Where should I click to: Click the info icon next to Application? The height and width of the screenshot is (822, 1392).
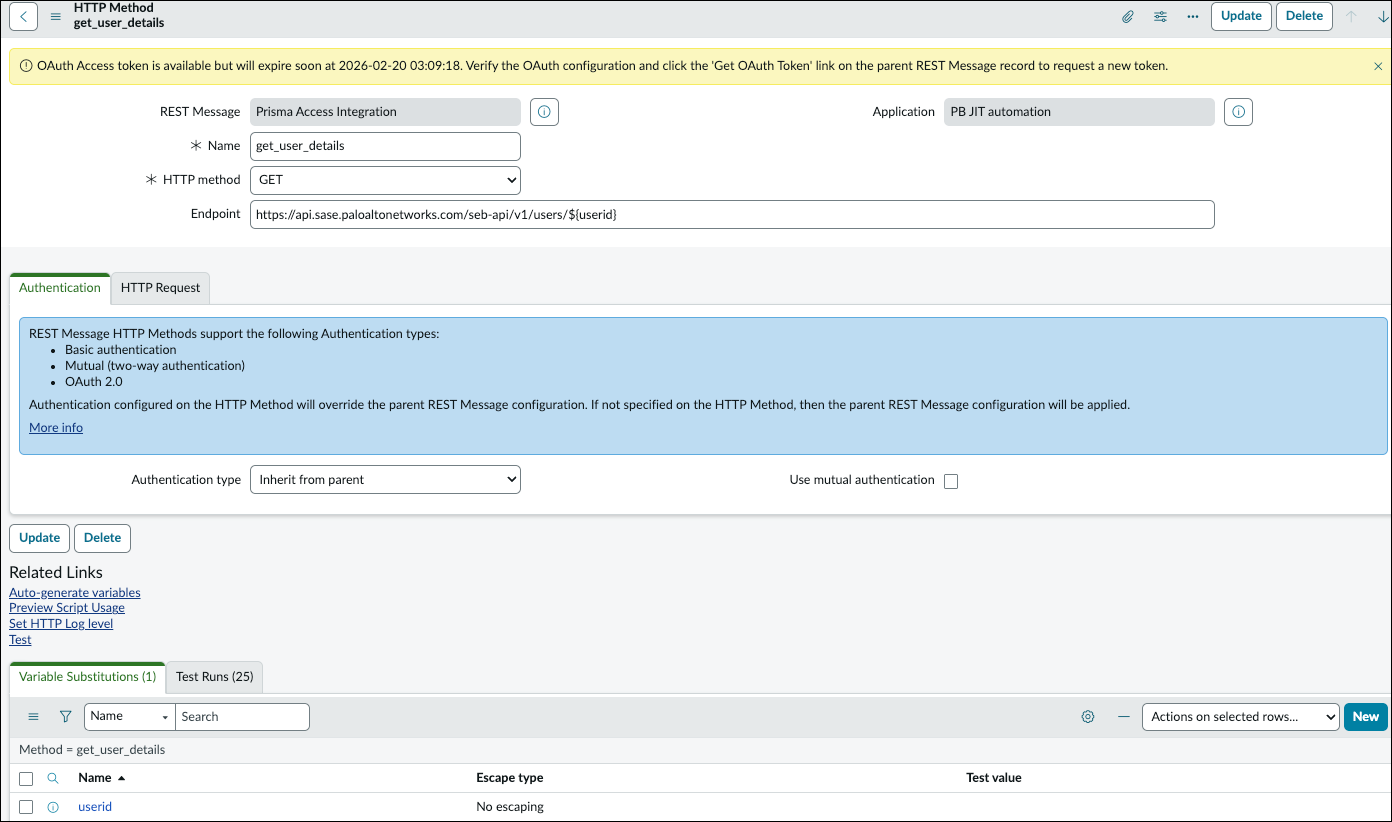click(1238, 112)
